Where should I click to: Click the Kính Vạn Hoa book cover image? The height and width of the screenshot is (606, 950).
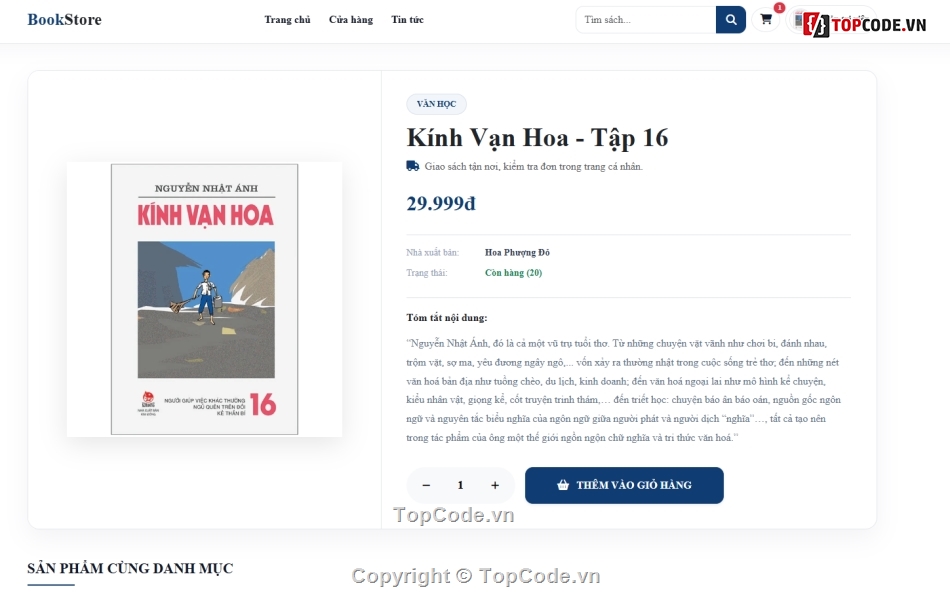205,299
